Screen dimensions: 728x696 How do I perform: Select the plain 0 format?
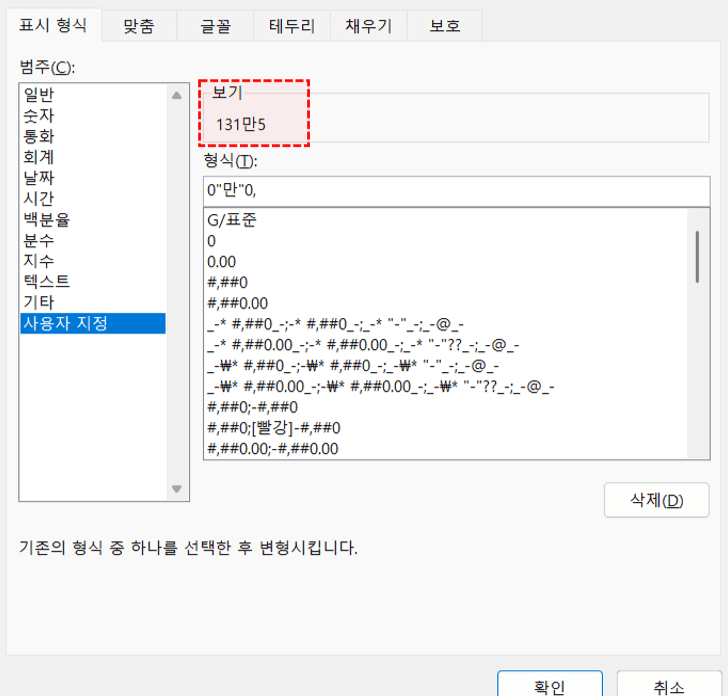445,241
